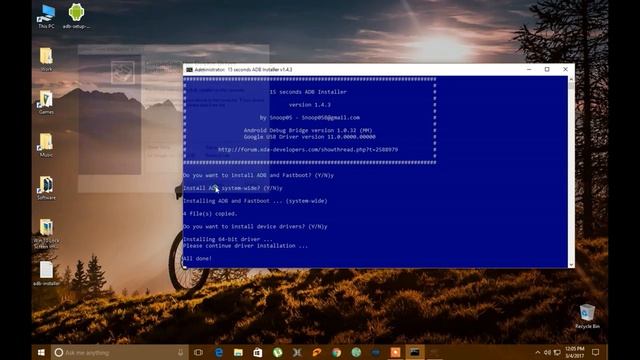The height and width of the screenshot is (360, 640).
Task: Click the "All done!" line
Action: [197, 258]
